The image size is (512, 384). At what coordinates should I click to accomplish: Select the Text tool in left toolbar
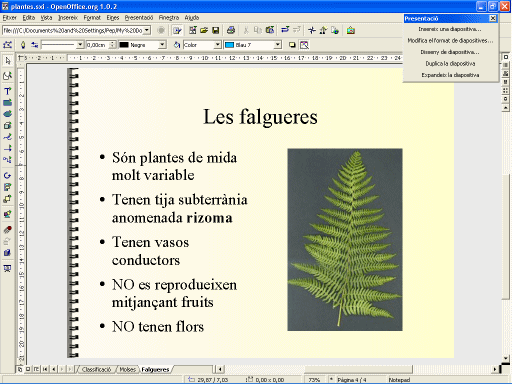pos(7,91)
